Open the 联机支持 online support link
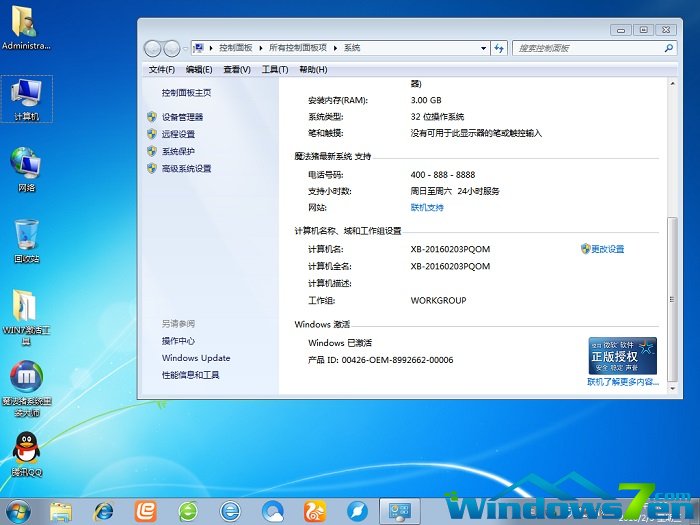 pyautogui.click(x=427, y=208)
